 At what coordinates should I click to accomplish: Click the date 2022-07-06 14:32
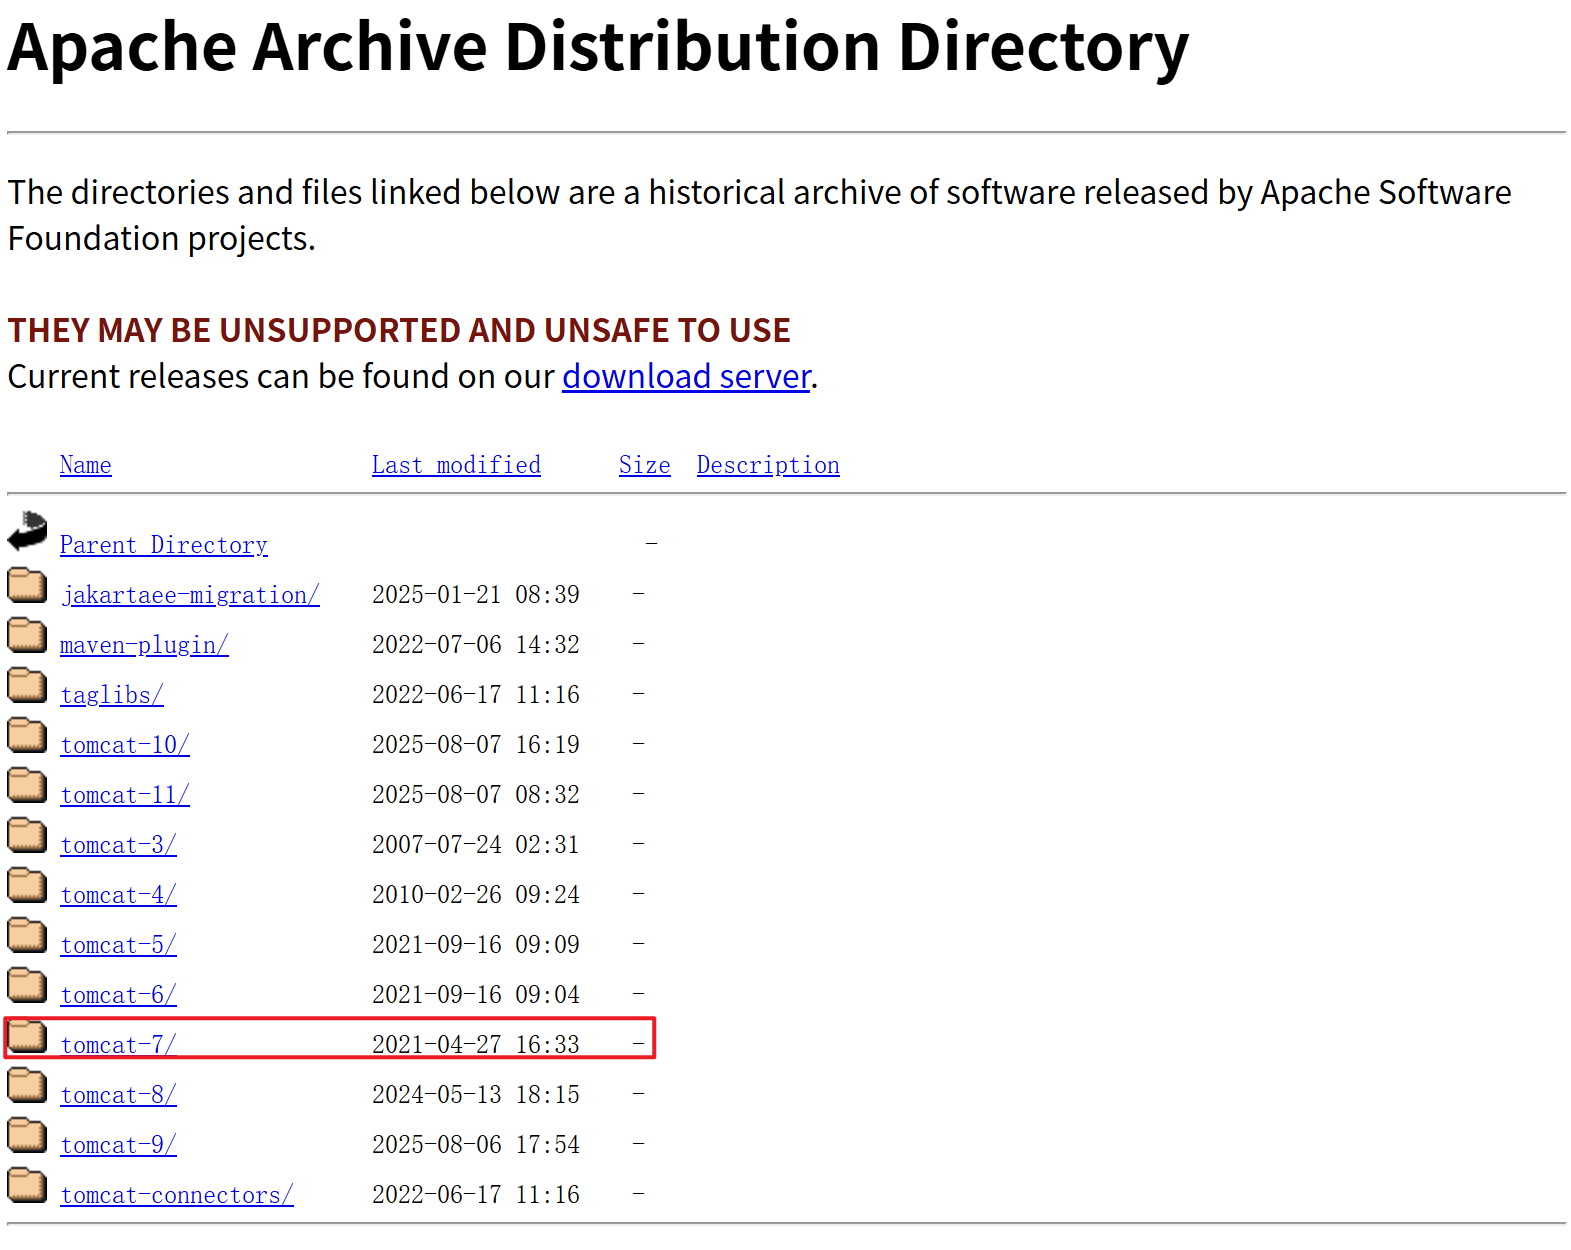[x=476, y=645]
